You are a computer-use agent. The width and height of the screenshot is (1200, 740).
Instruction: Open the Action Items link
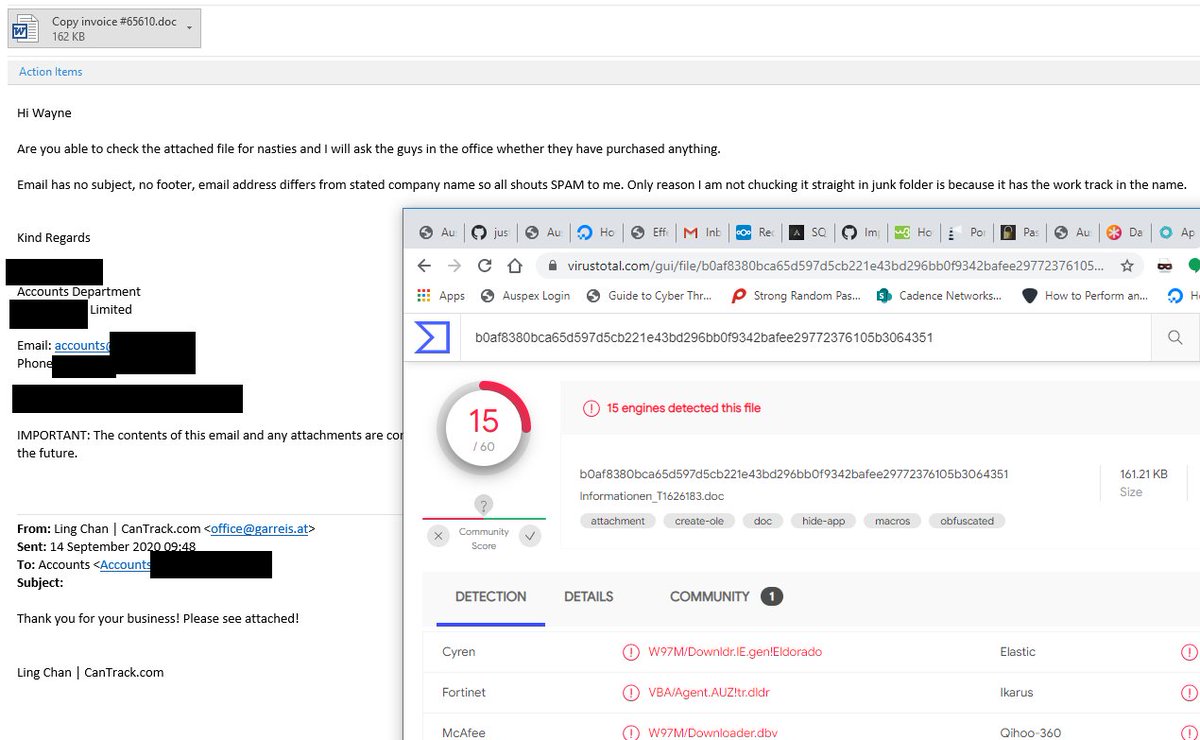click(50, 72)
